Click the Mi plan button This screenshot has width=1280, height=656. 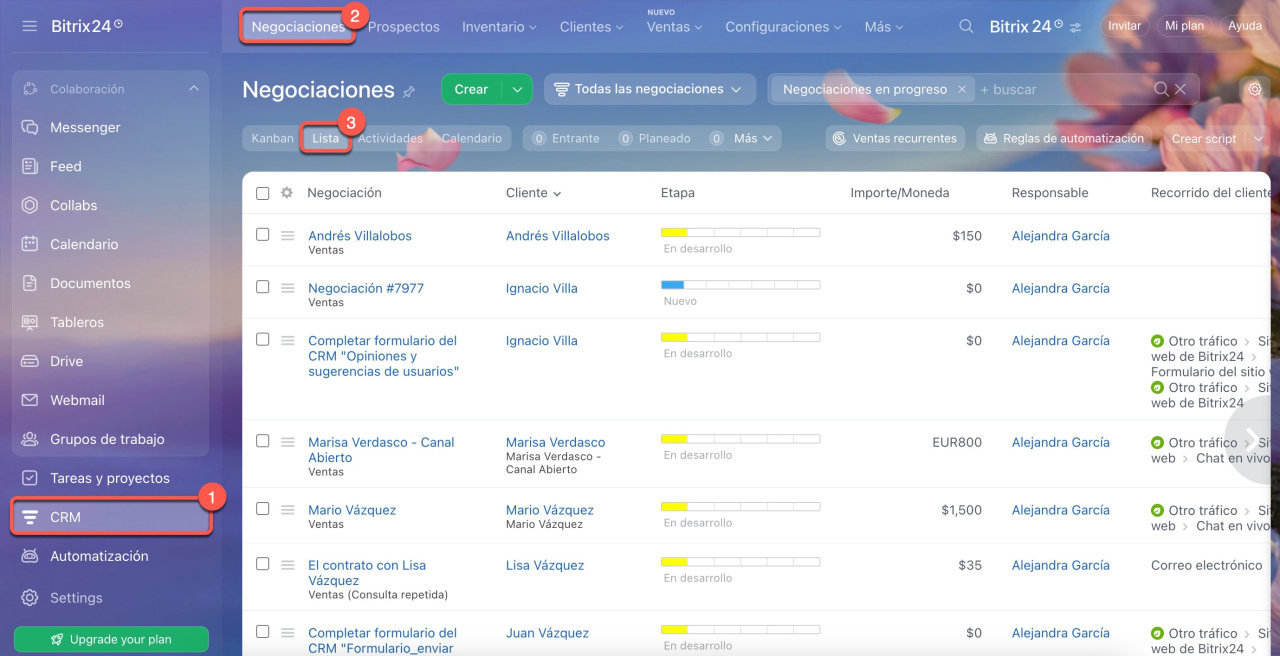(1184, 26)
